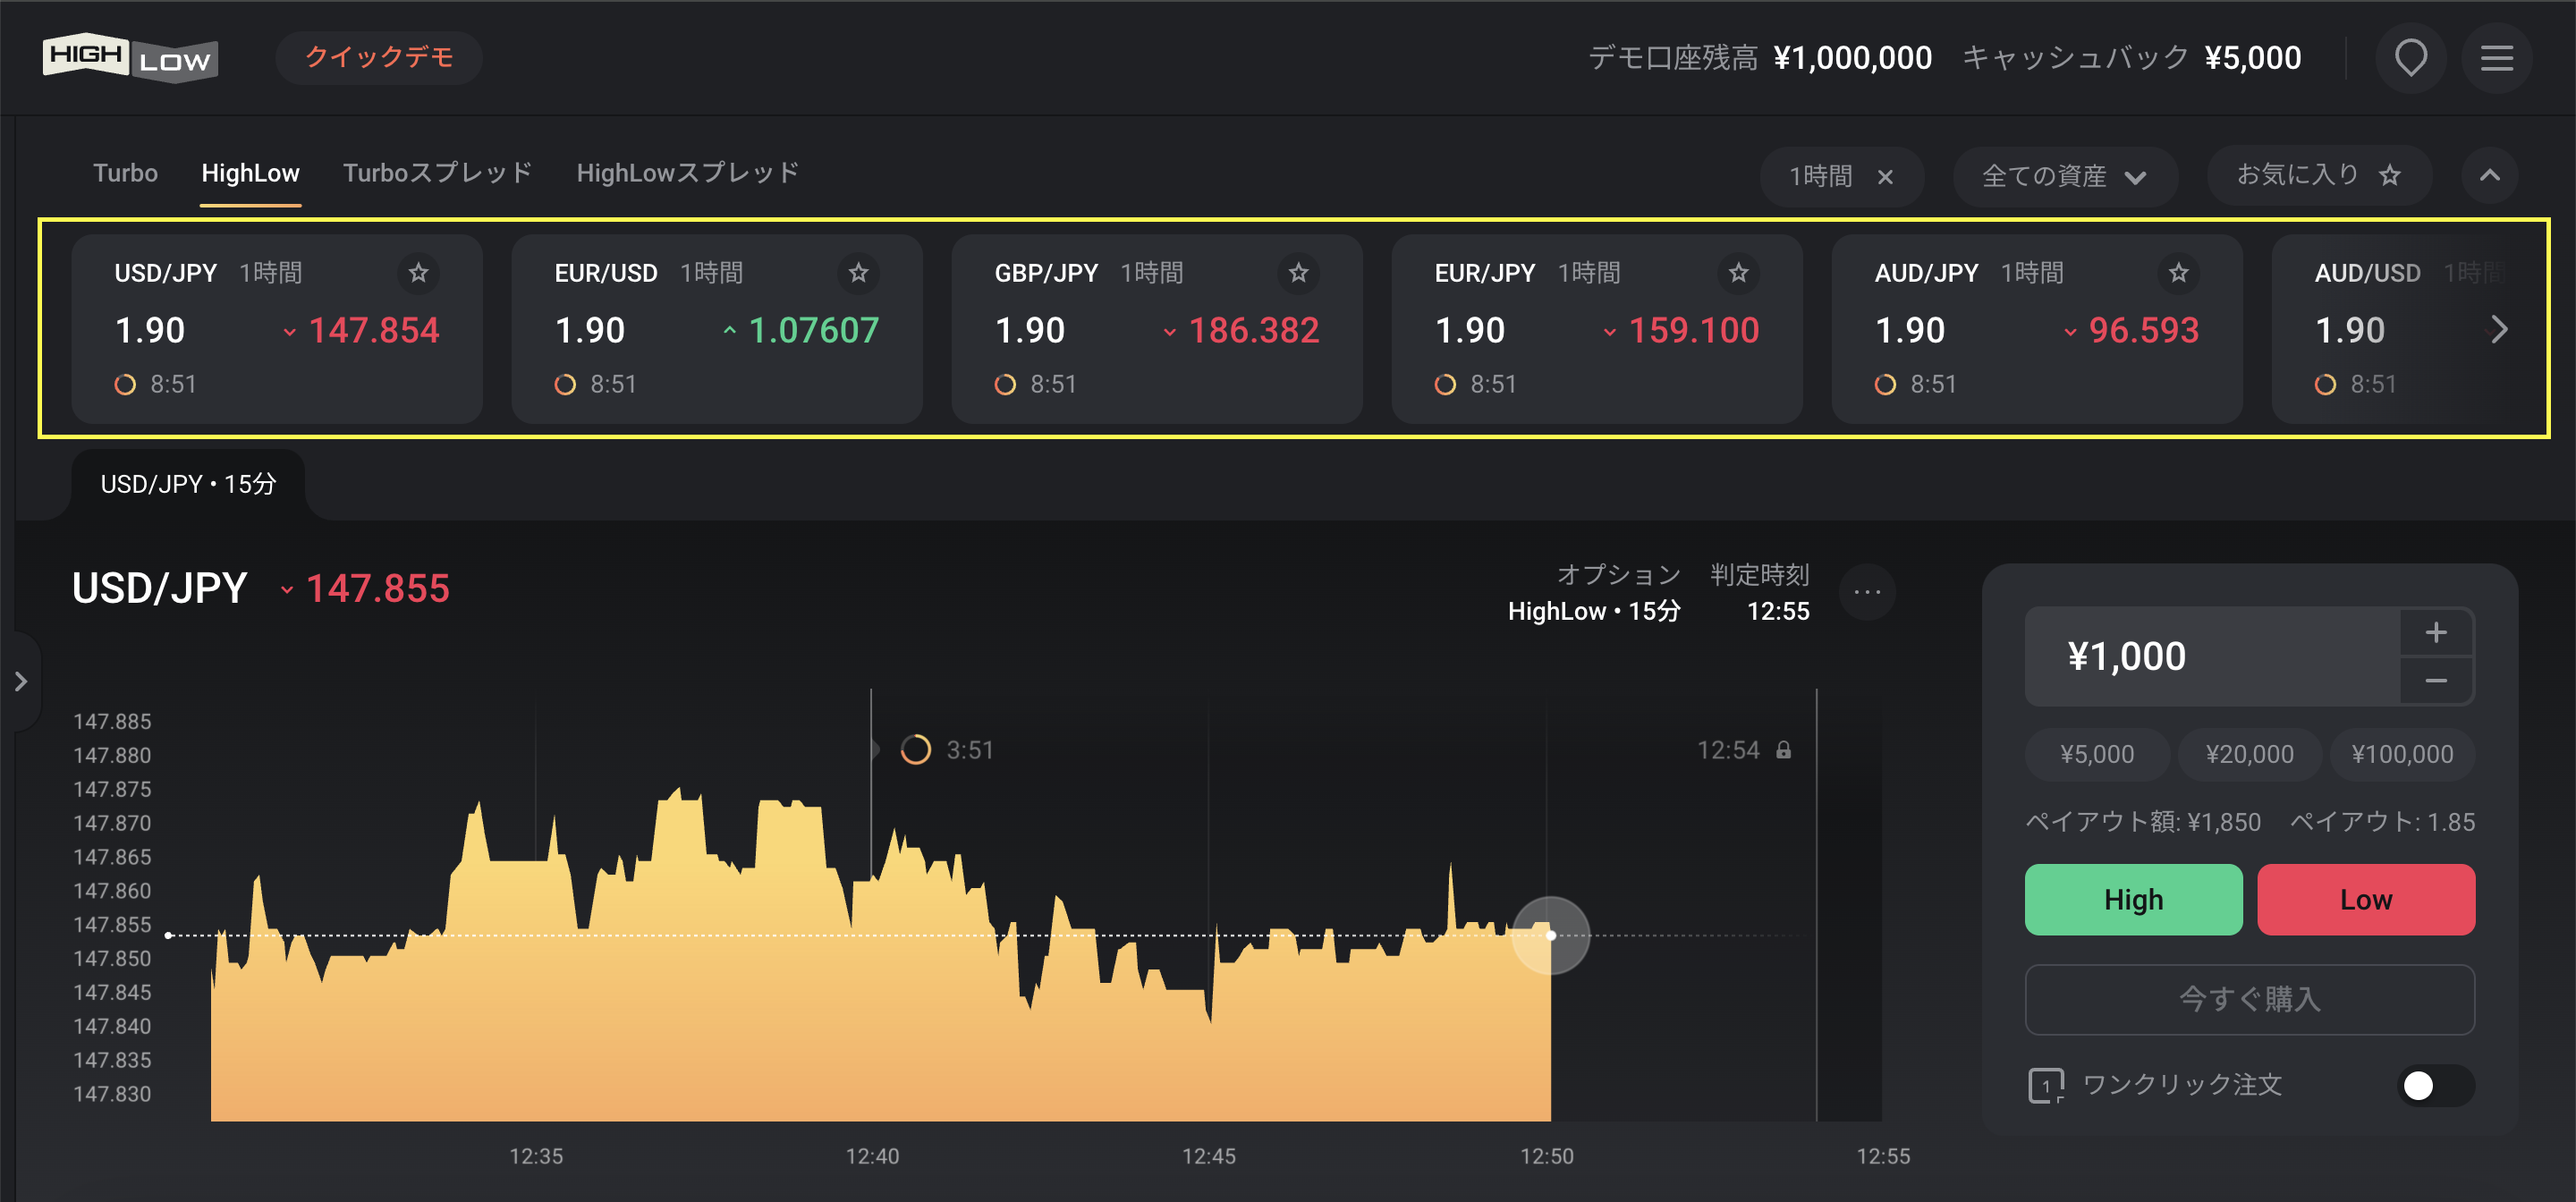Toggle the EUR/USD favorite star
The width and height of the screenshot is (2576, 1202).
(x=858, y=273)
